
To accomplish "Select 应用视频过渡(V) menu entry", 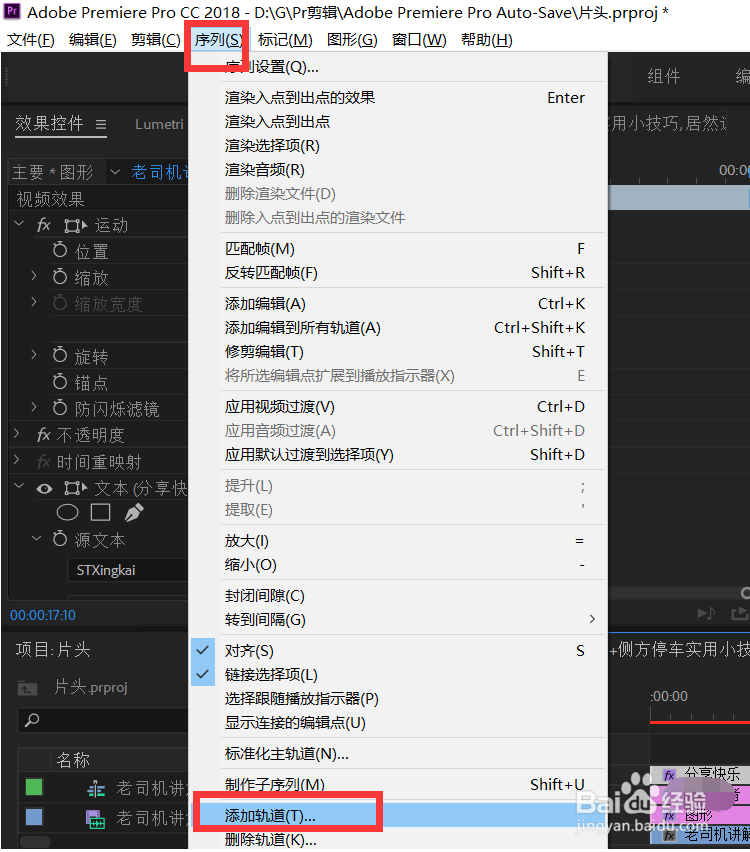I will (397, 407).
